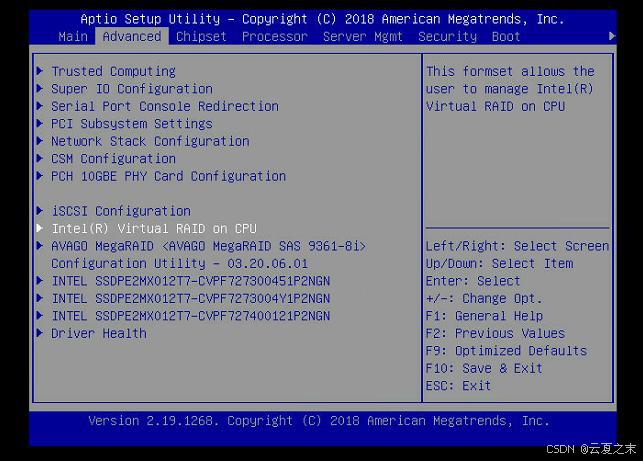Click the 'Up/Down: Select Item' hint
Viewport: 643px width, 461px height.
pos(499,264)
